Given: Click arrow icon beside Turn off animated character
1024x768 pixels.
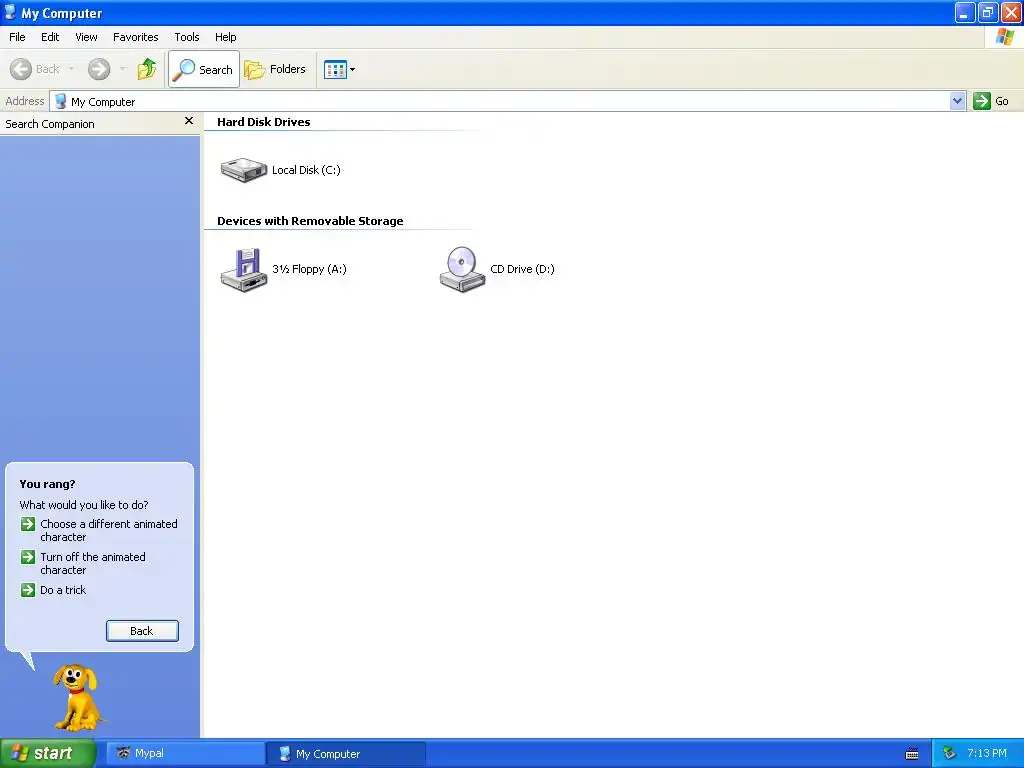Looking at the screenshot, I should 27,557.
